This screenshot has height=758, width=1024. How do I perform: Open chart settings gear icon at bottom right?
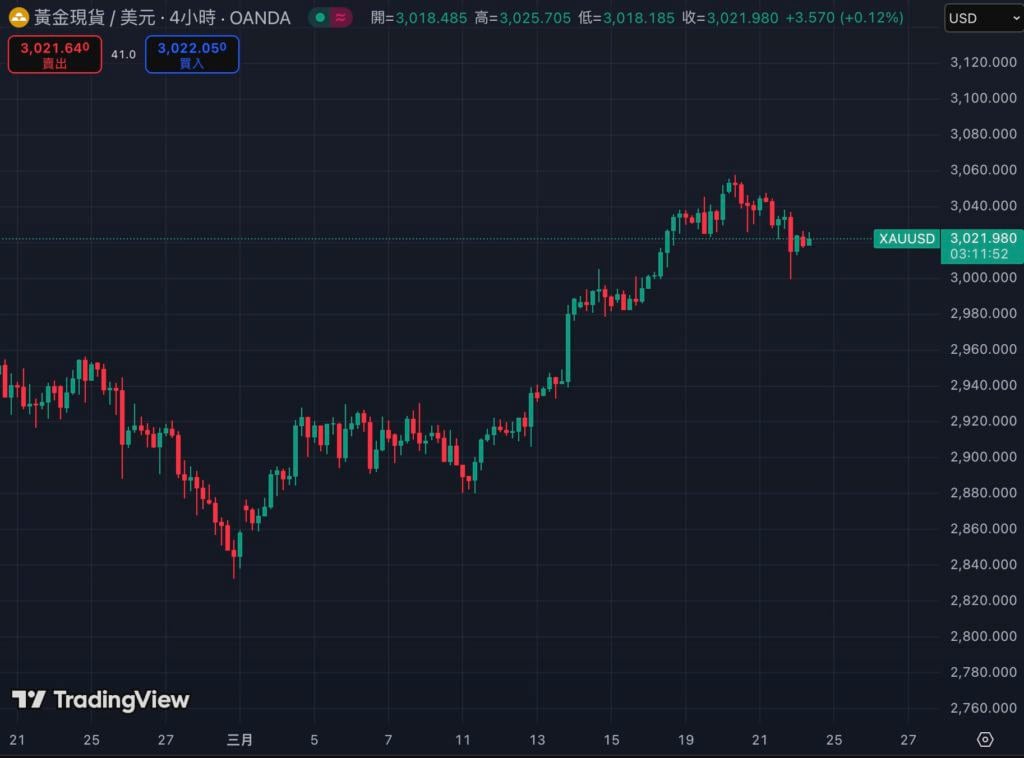[985, 740]
